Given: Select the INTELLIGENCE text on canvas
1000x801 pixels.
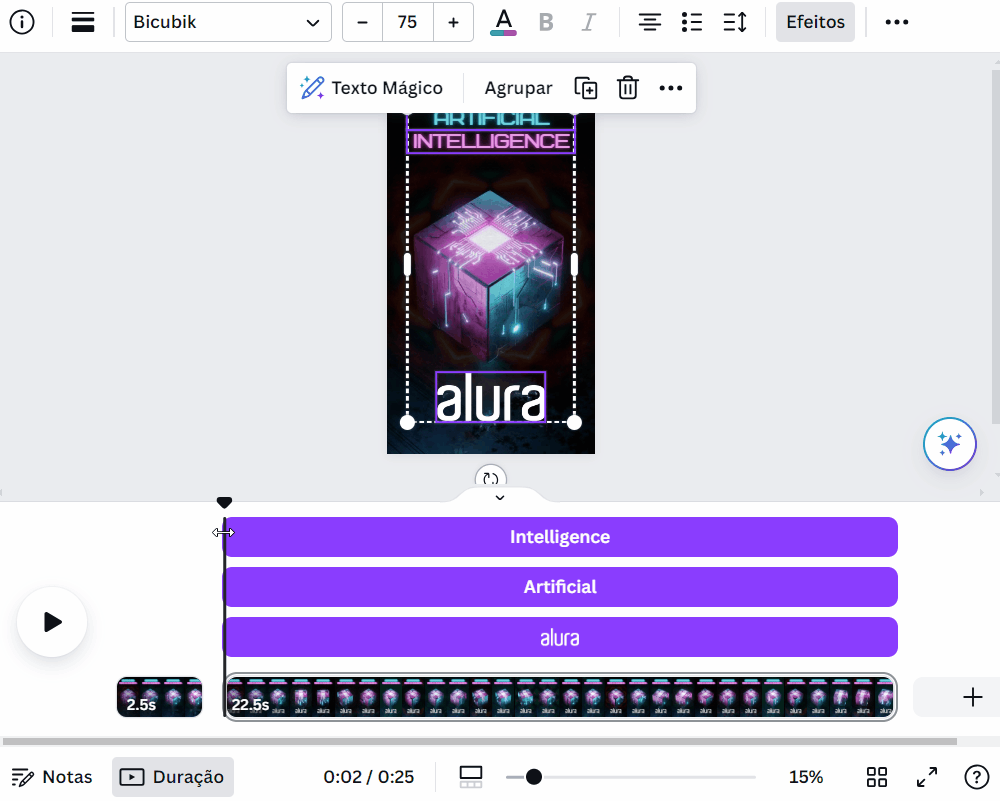Looking at the screenshot, I should coord(491,142).
